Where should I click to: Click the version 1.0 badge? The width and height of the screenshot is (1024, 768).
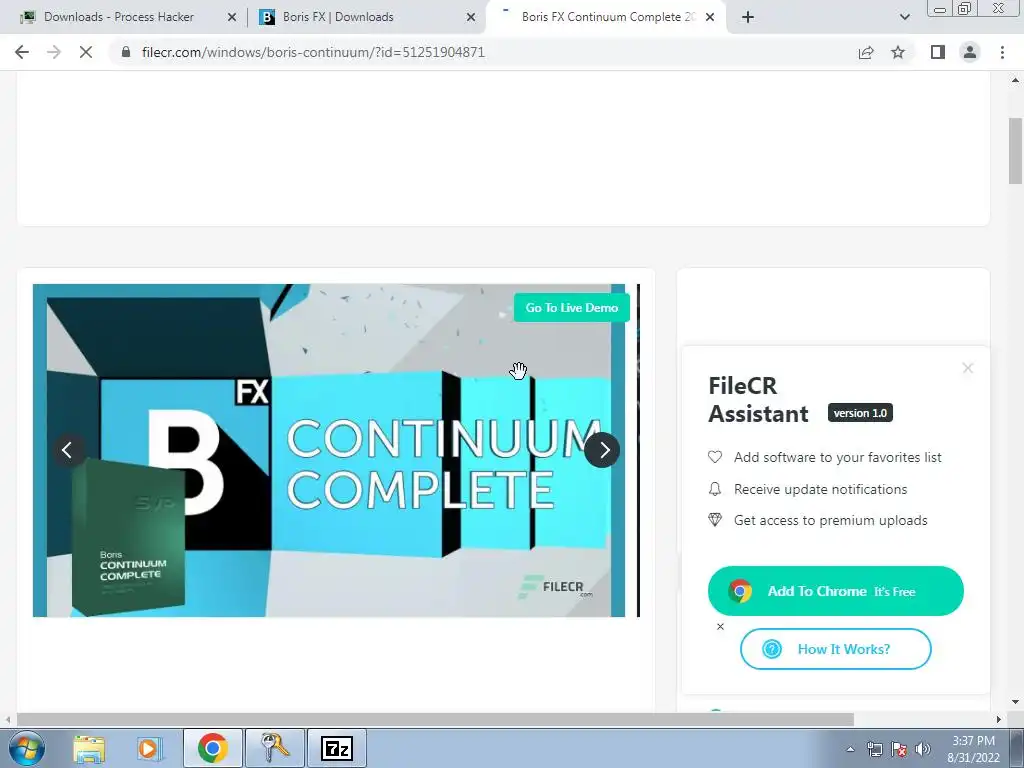860,413
